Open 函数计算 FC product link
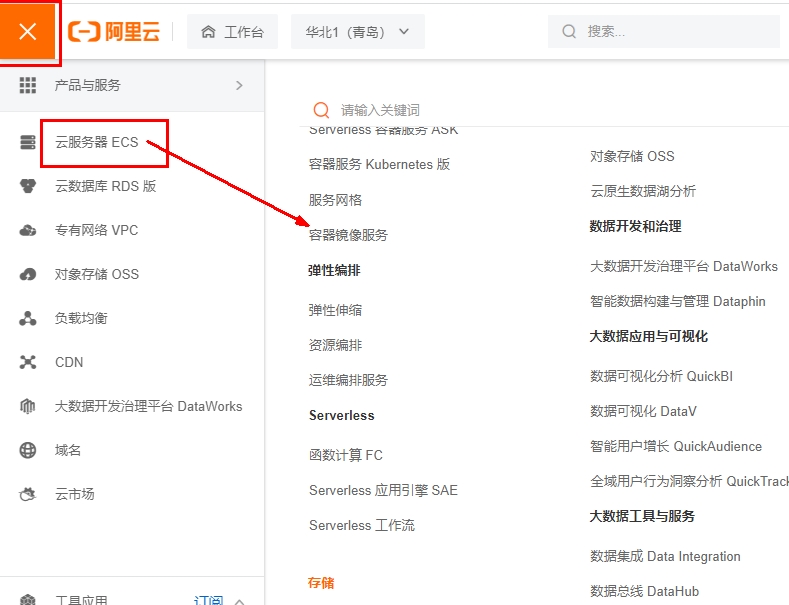Image resolution: width=789 pixels, height=605 pixels. click(x=346, y=455)
